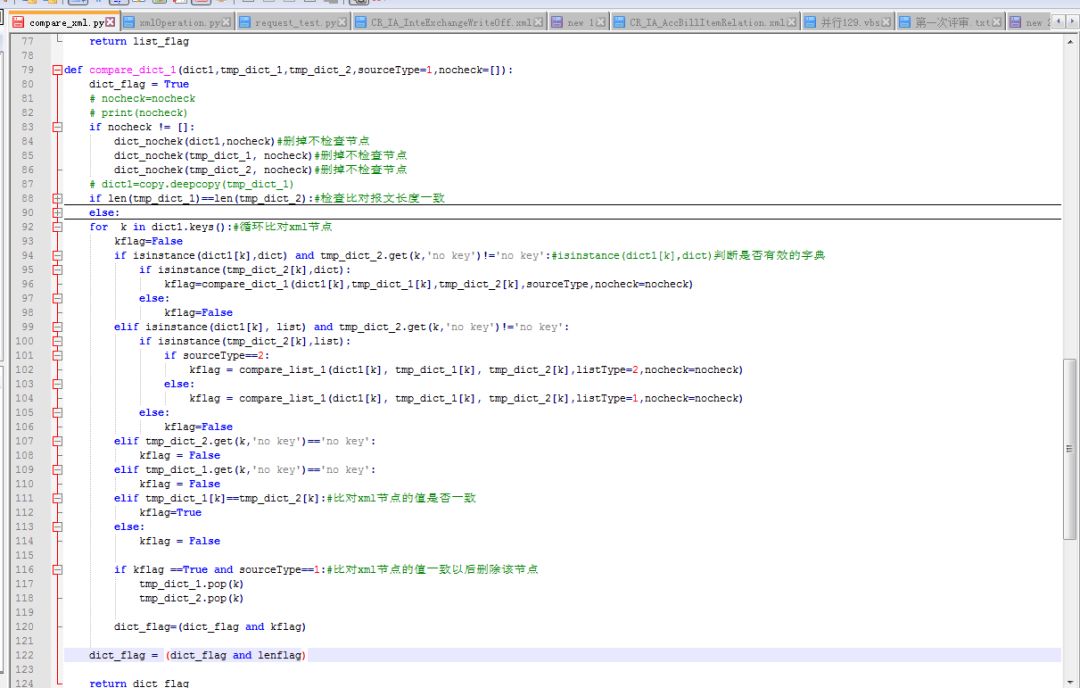Collapse the else fold marker on line 97

(x=57, y=298)
